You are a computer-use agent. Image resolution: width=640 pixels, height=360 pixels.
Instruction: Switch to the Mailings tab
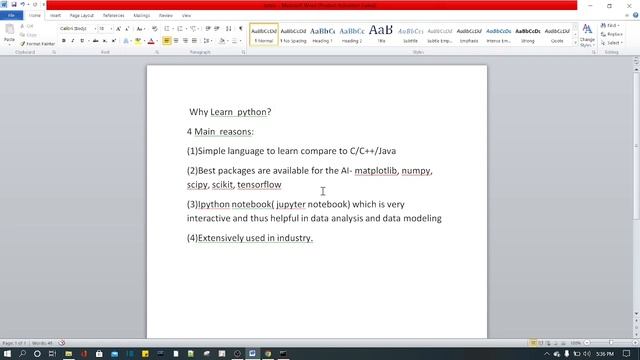coord(142,16)
